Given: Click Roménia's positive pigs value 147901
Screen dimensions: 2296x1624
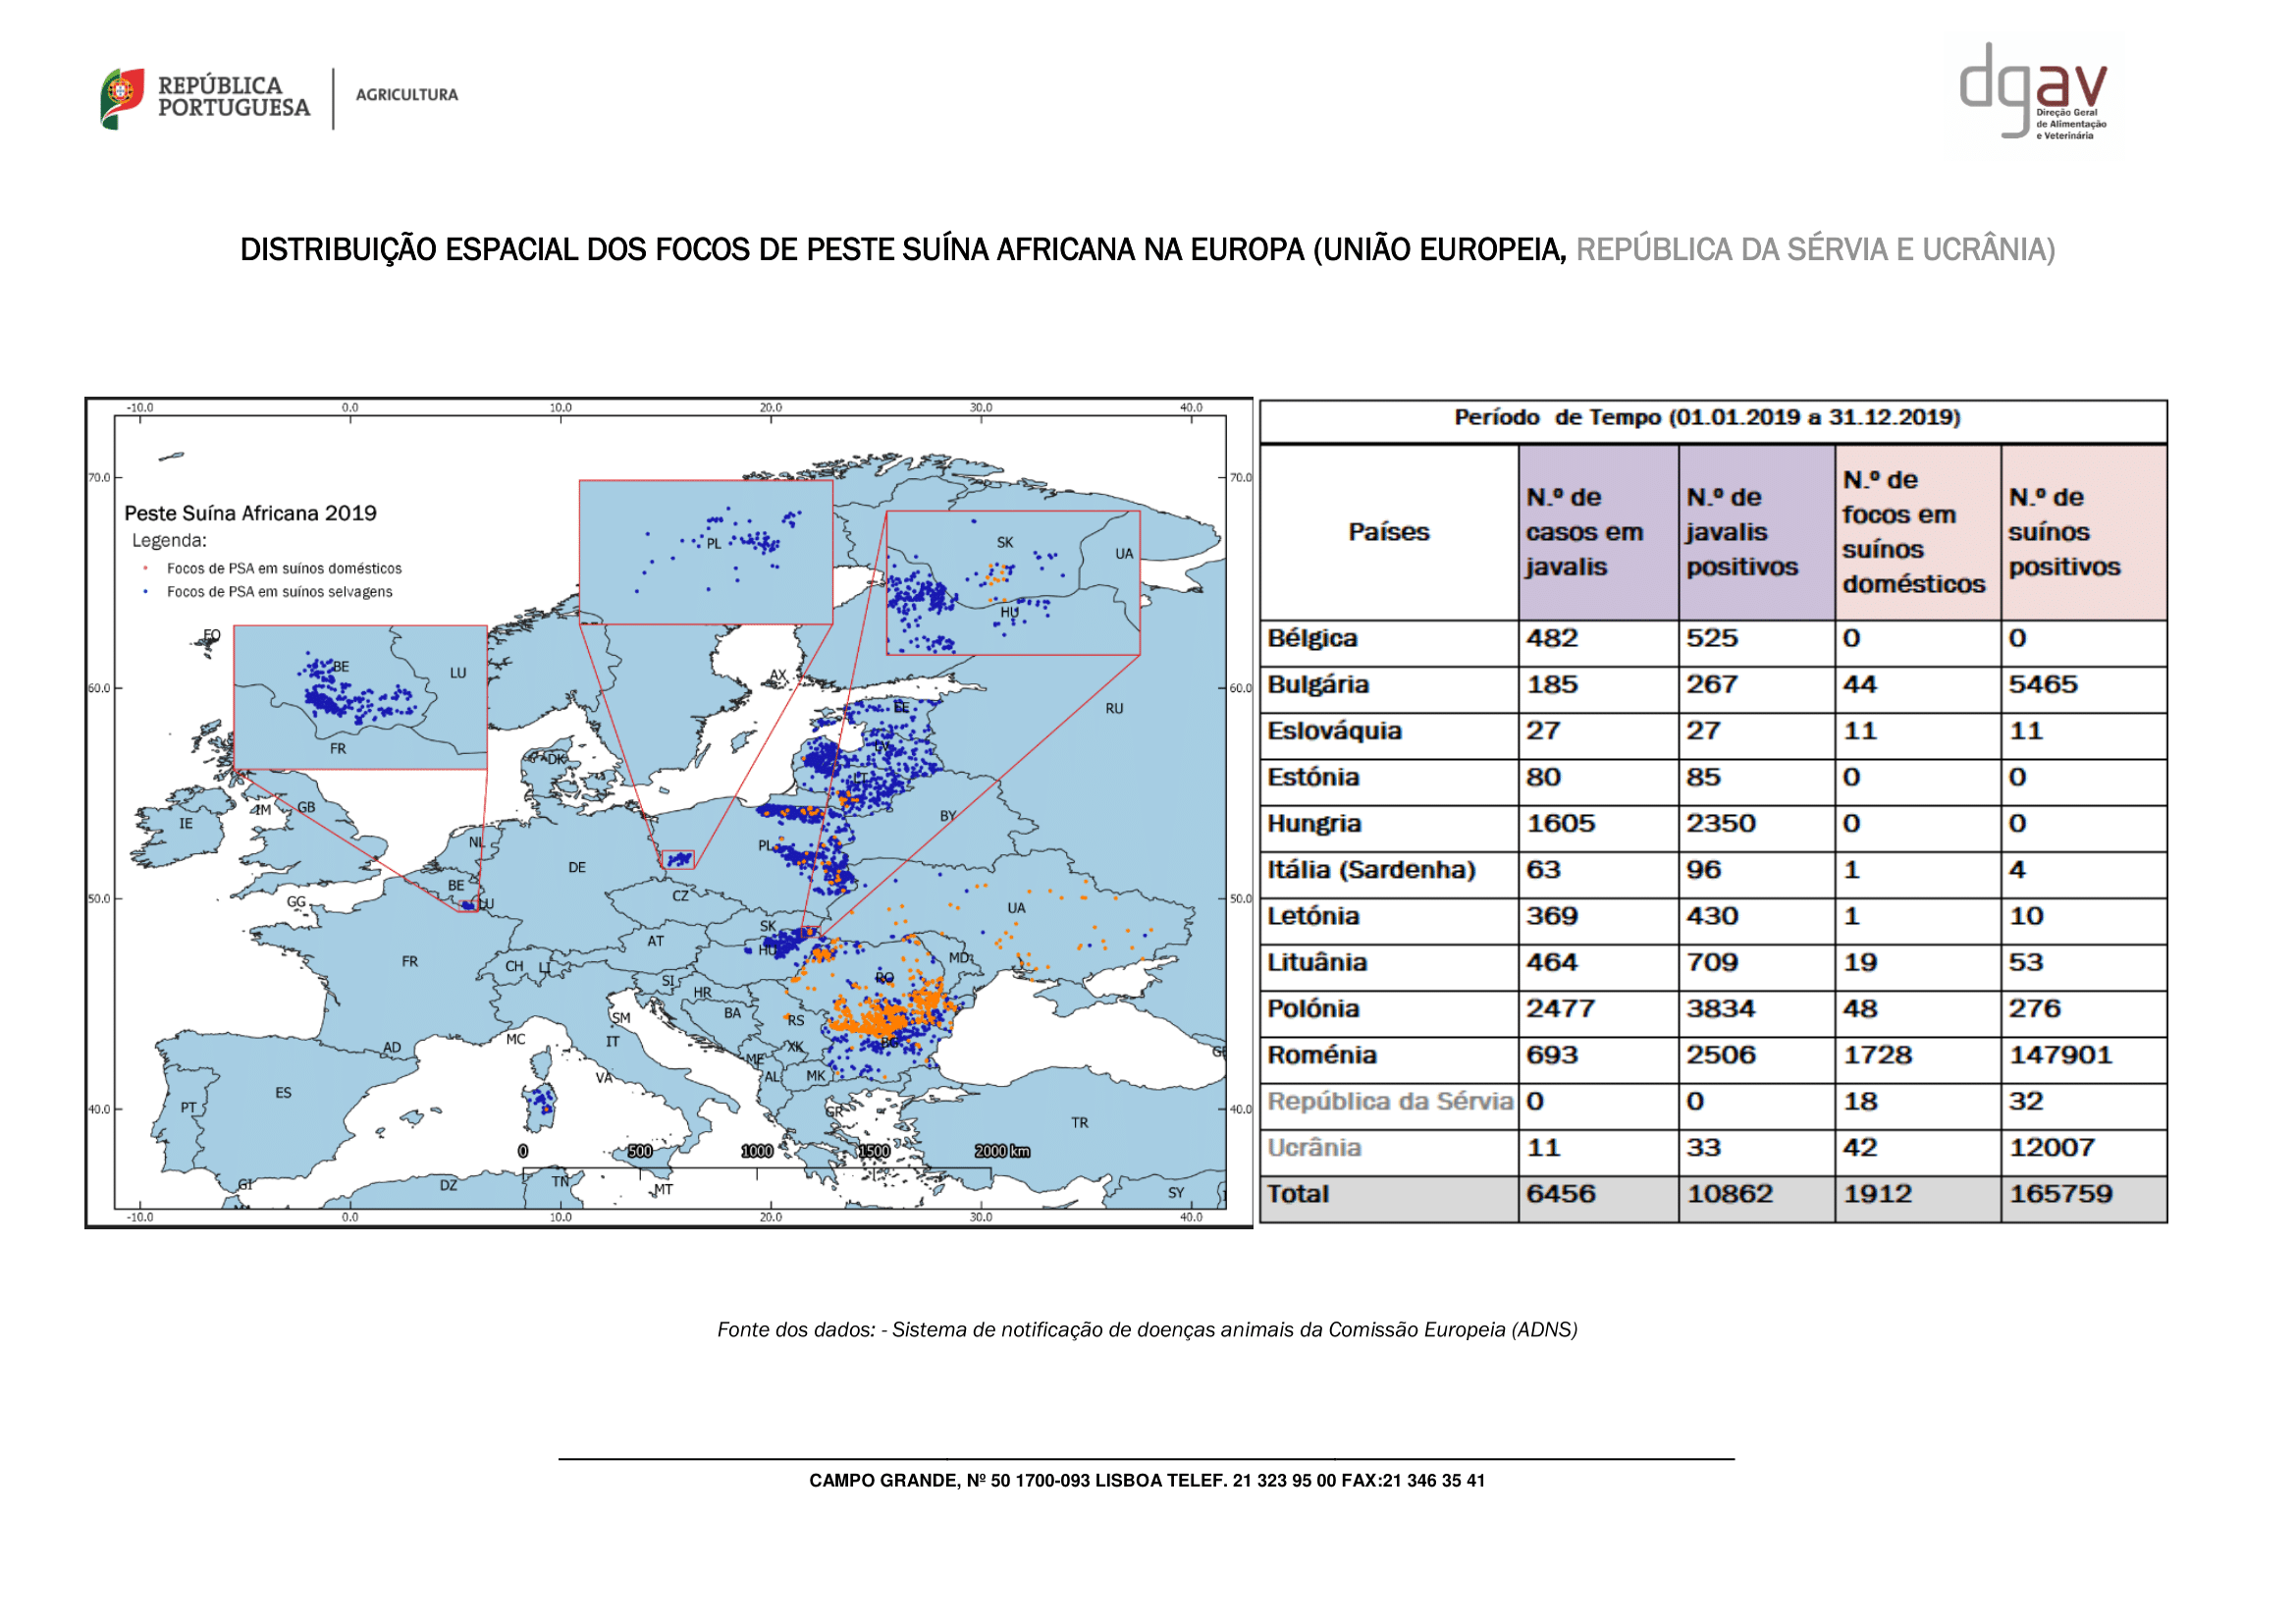Looking at the screenshot, I should (x=2060, y=1055).
